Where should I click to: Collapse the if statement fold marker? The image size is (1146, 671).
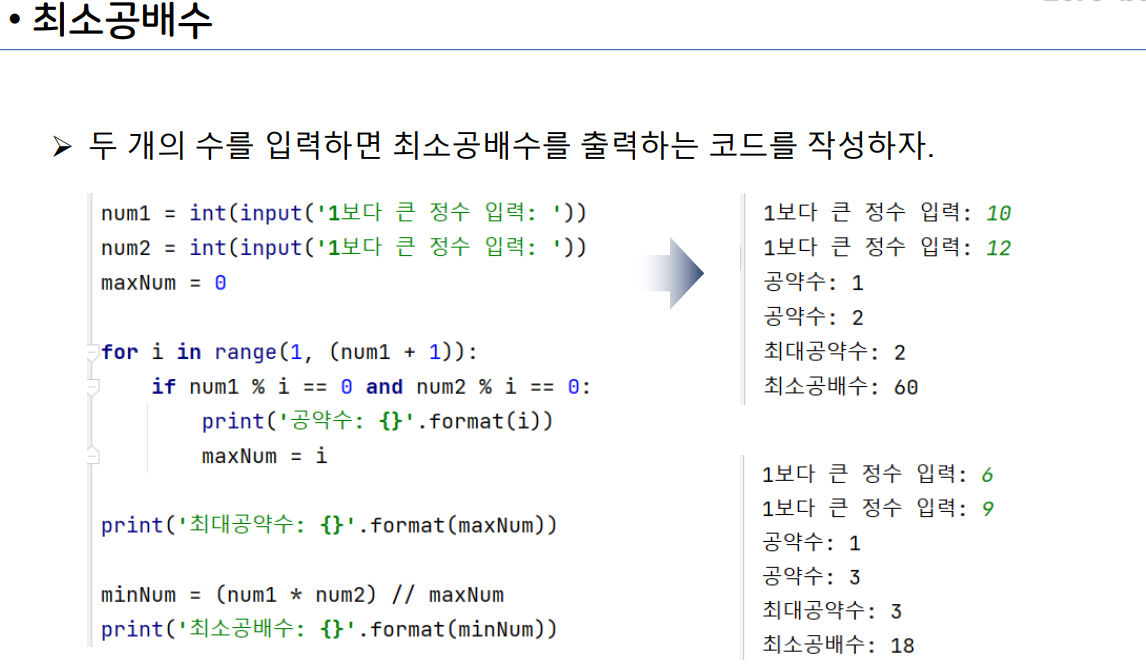[x=92, y=387]
